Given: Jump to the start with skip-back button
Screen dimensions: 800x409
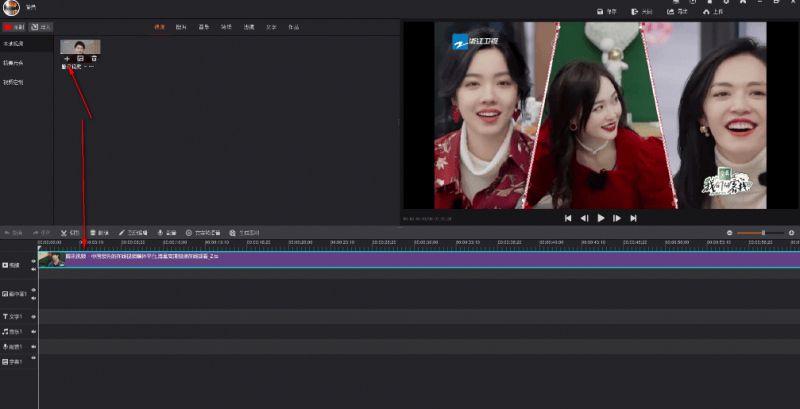Looking at the screenshot, I should click(x=568, y=217).
